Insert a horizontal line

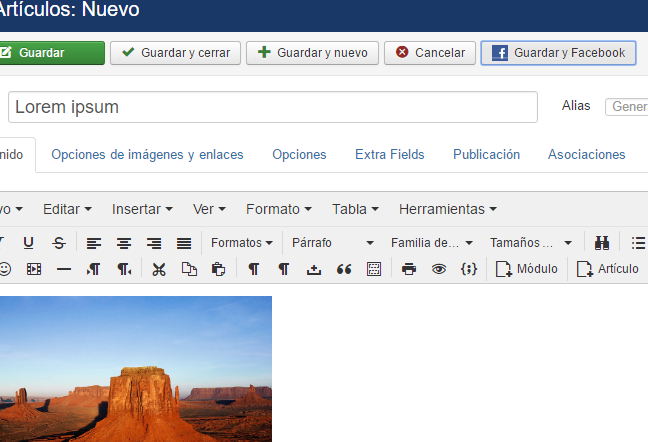64,269
